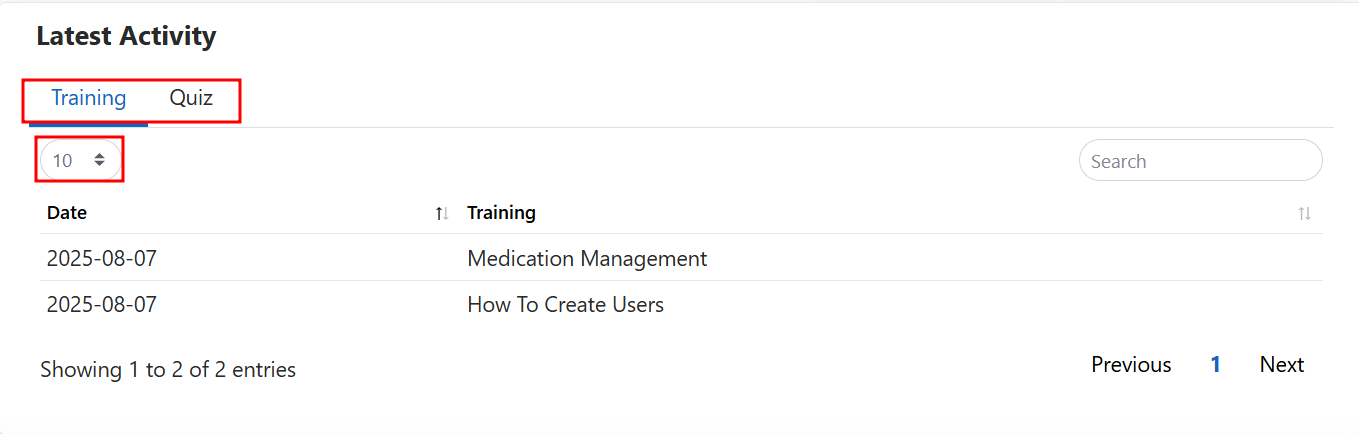Click the Date column header label
The image size is (1359, 434).
tap(67, 213)
